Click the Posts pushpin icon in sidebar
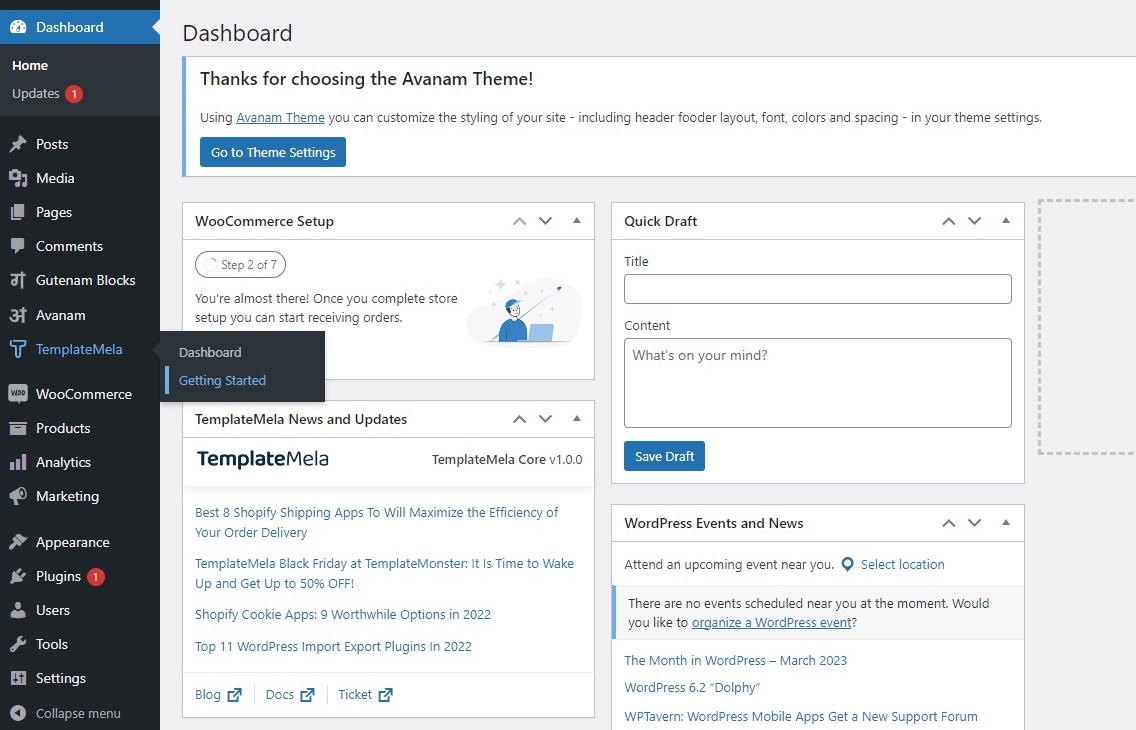 tap(18, 144)
